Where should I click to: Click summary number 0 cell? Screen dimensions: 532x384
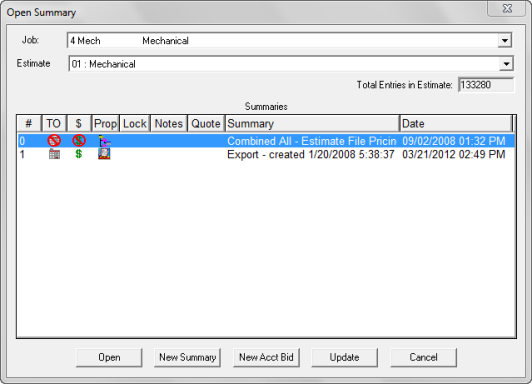click(x=22, y=141)
